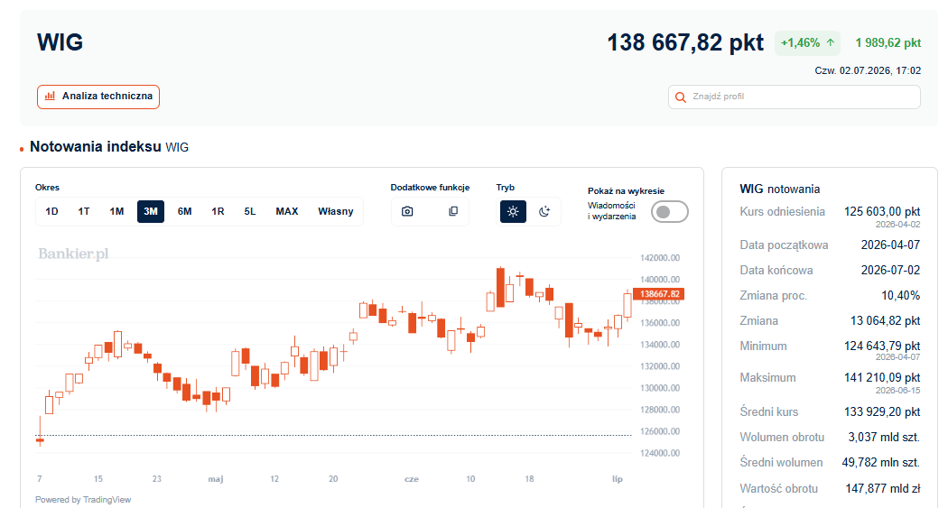The image size is (948, 508).
Task: Click Data początkowa value 2026-04-07
Action: [x=891, y=245]
